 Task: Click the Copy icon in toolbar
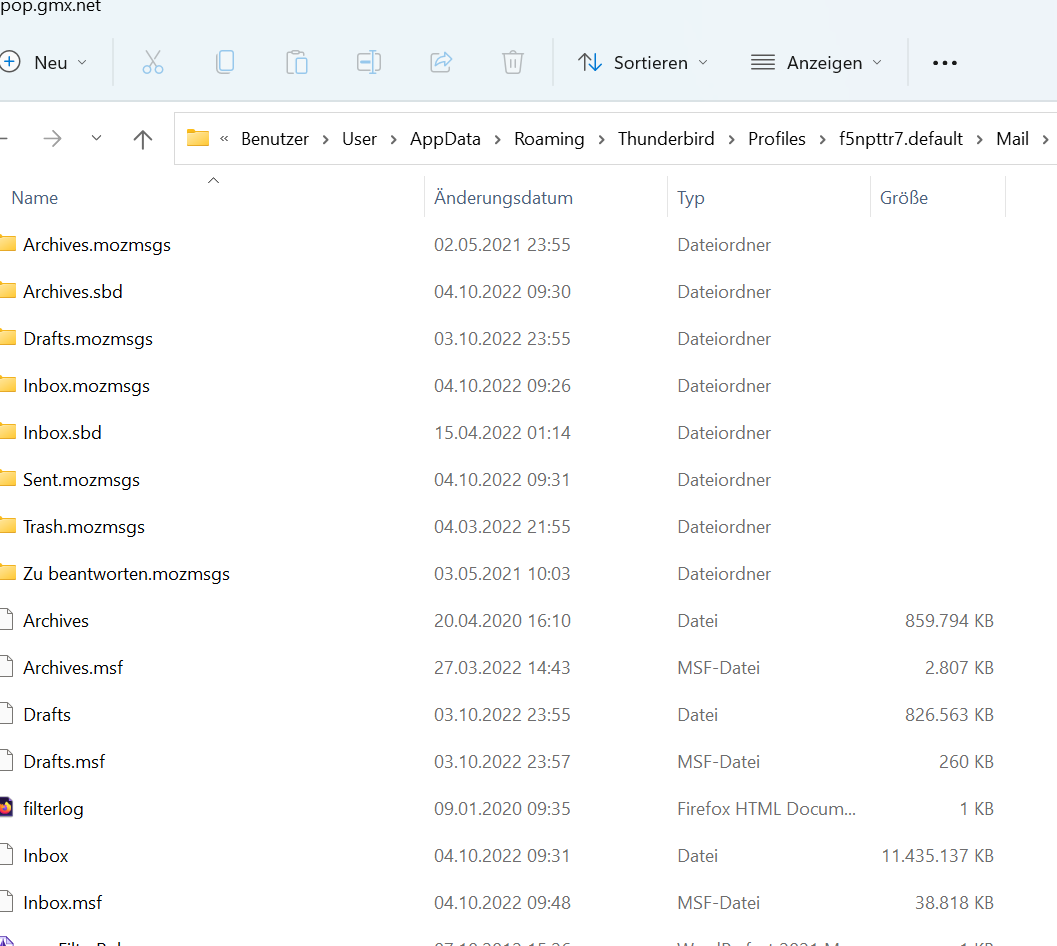tap(225, 62)
